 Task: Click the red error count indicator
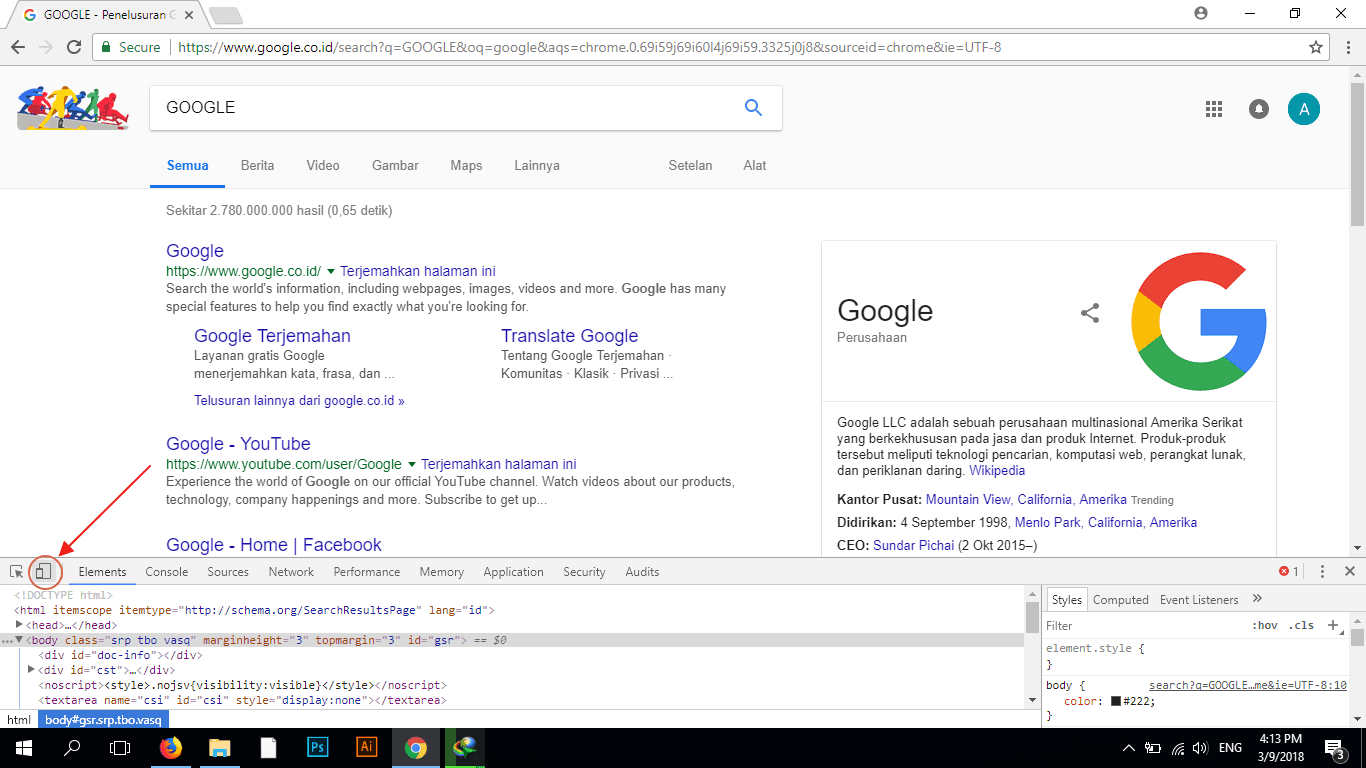pos(1289,572)
